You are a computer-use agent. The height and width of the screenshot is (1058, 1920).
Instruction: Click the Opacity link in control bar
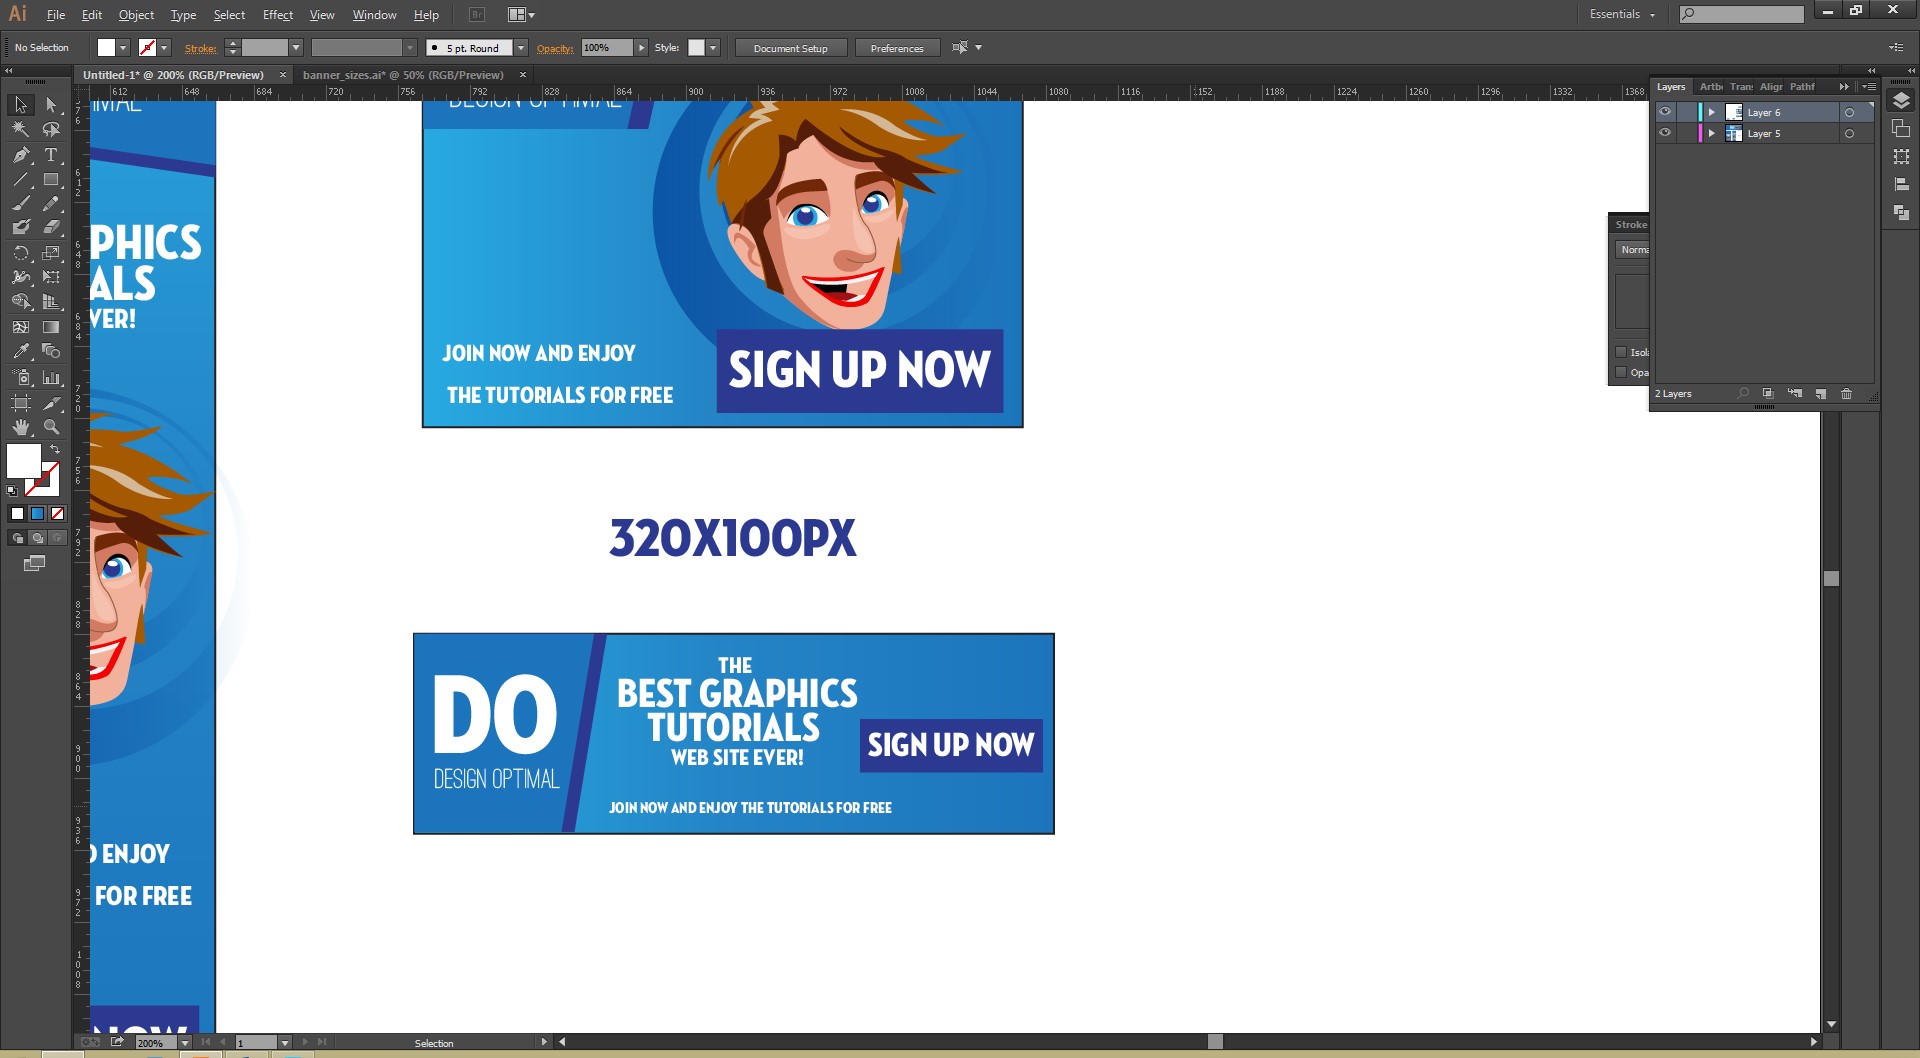(x=555, y=48)
